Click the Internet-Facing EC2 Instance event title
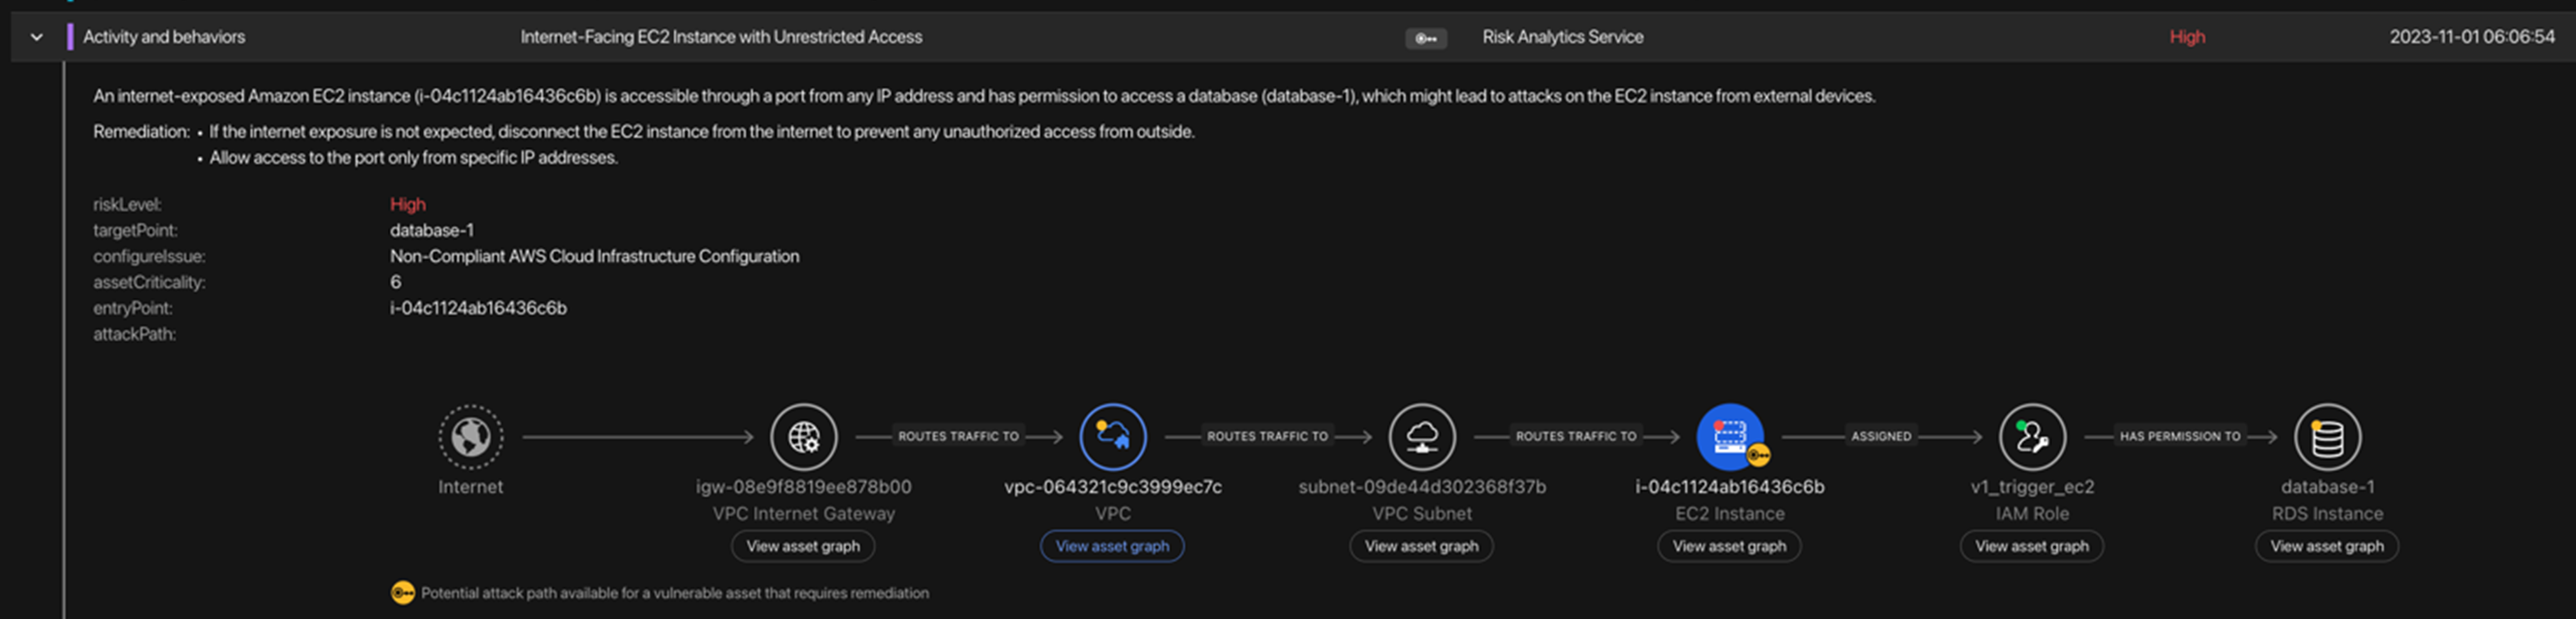The image size is (2576, 619). tap(721, 37)
